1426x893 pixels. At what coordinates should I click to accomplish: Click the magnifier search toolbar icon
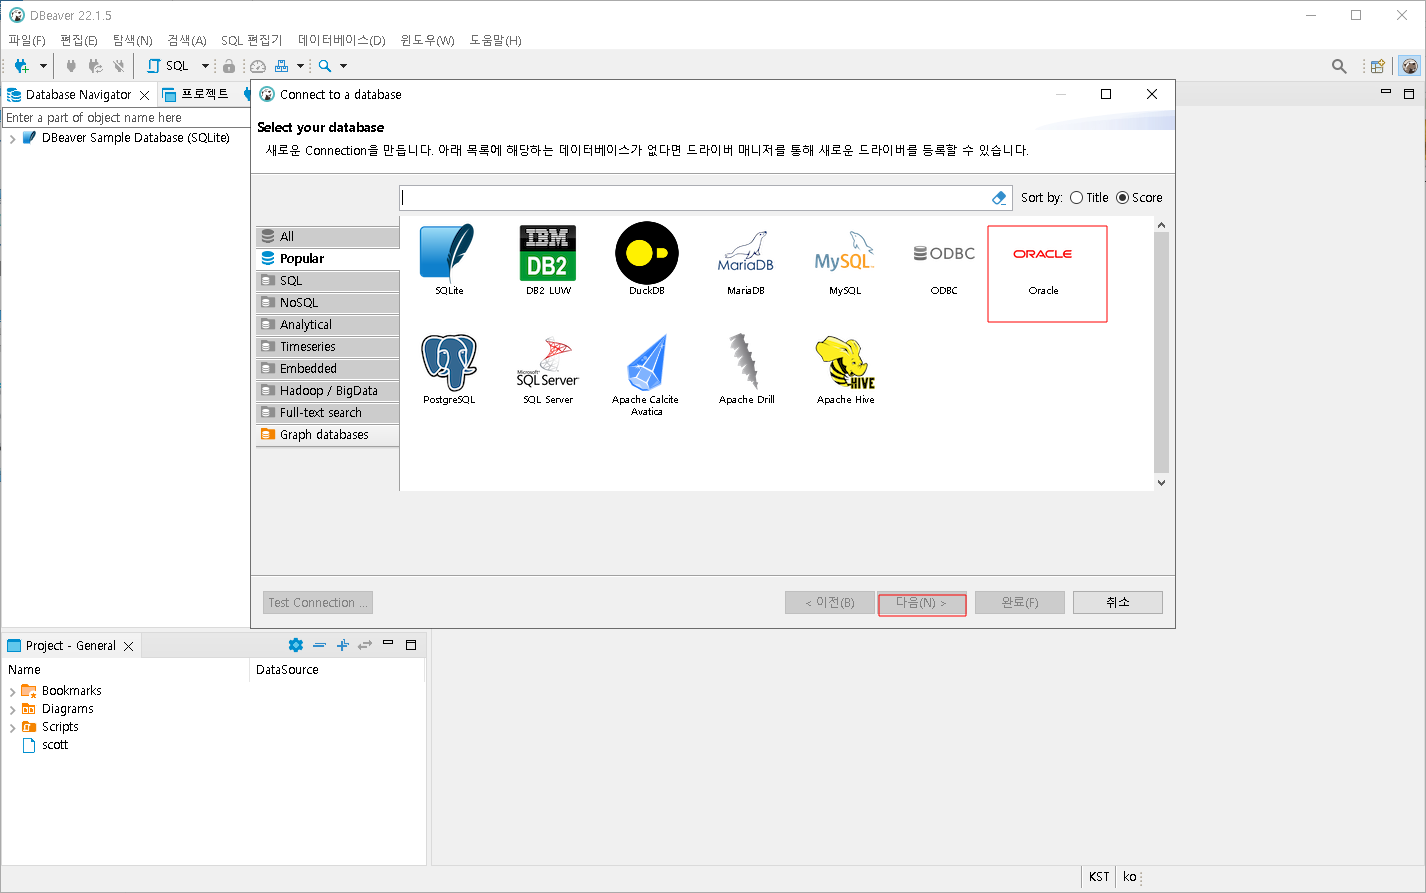point(325,66)
